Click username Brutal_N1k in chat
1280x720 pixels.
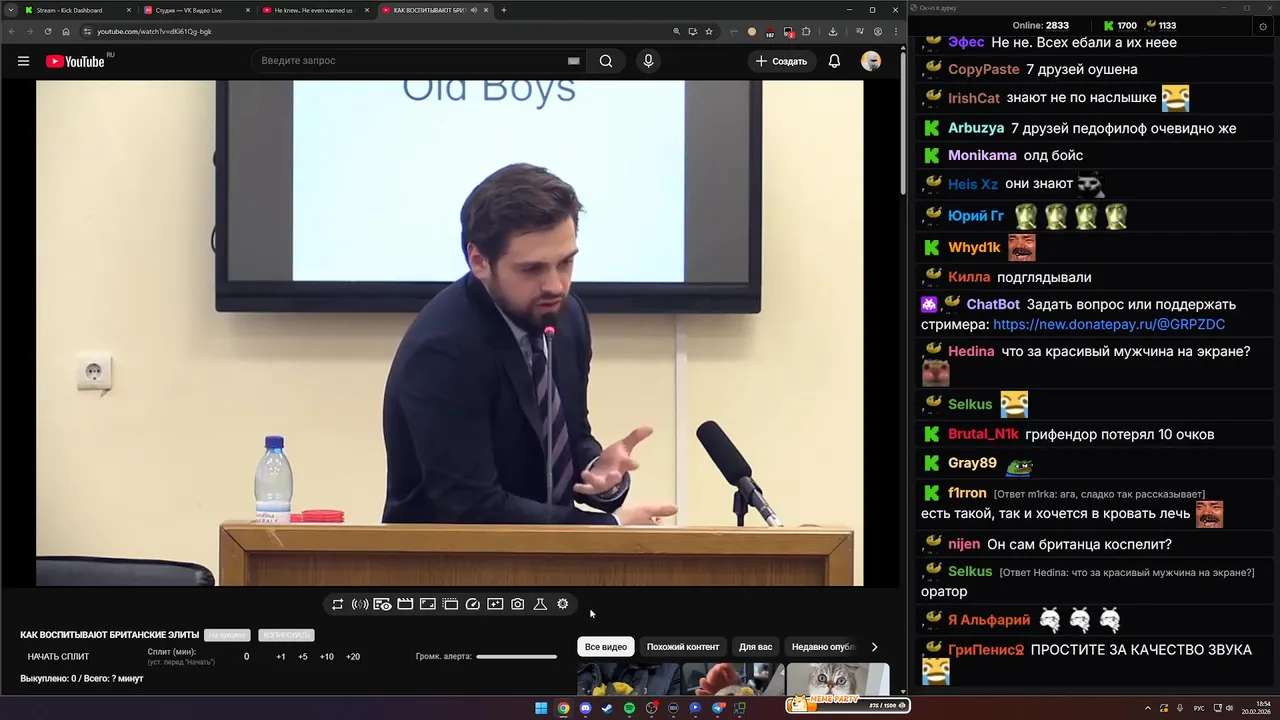[x=983, y=434]
